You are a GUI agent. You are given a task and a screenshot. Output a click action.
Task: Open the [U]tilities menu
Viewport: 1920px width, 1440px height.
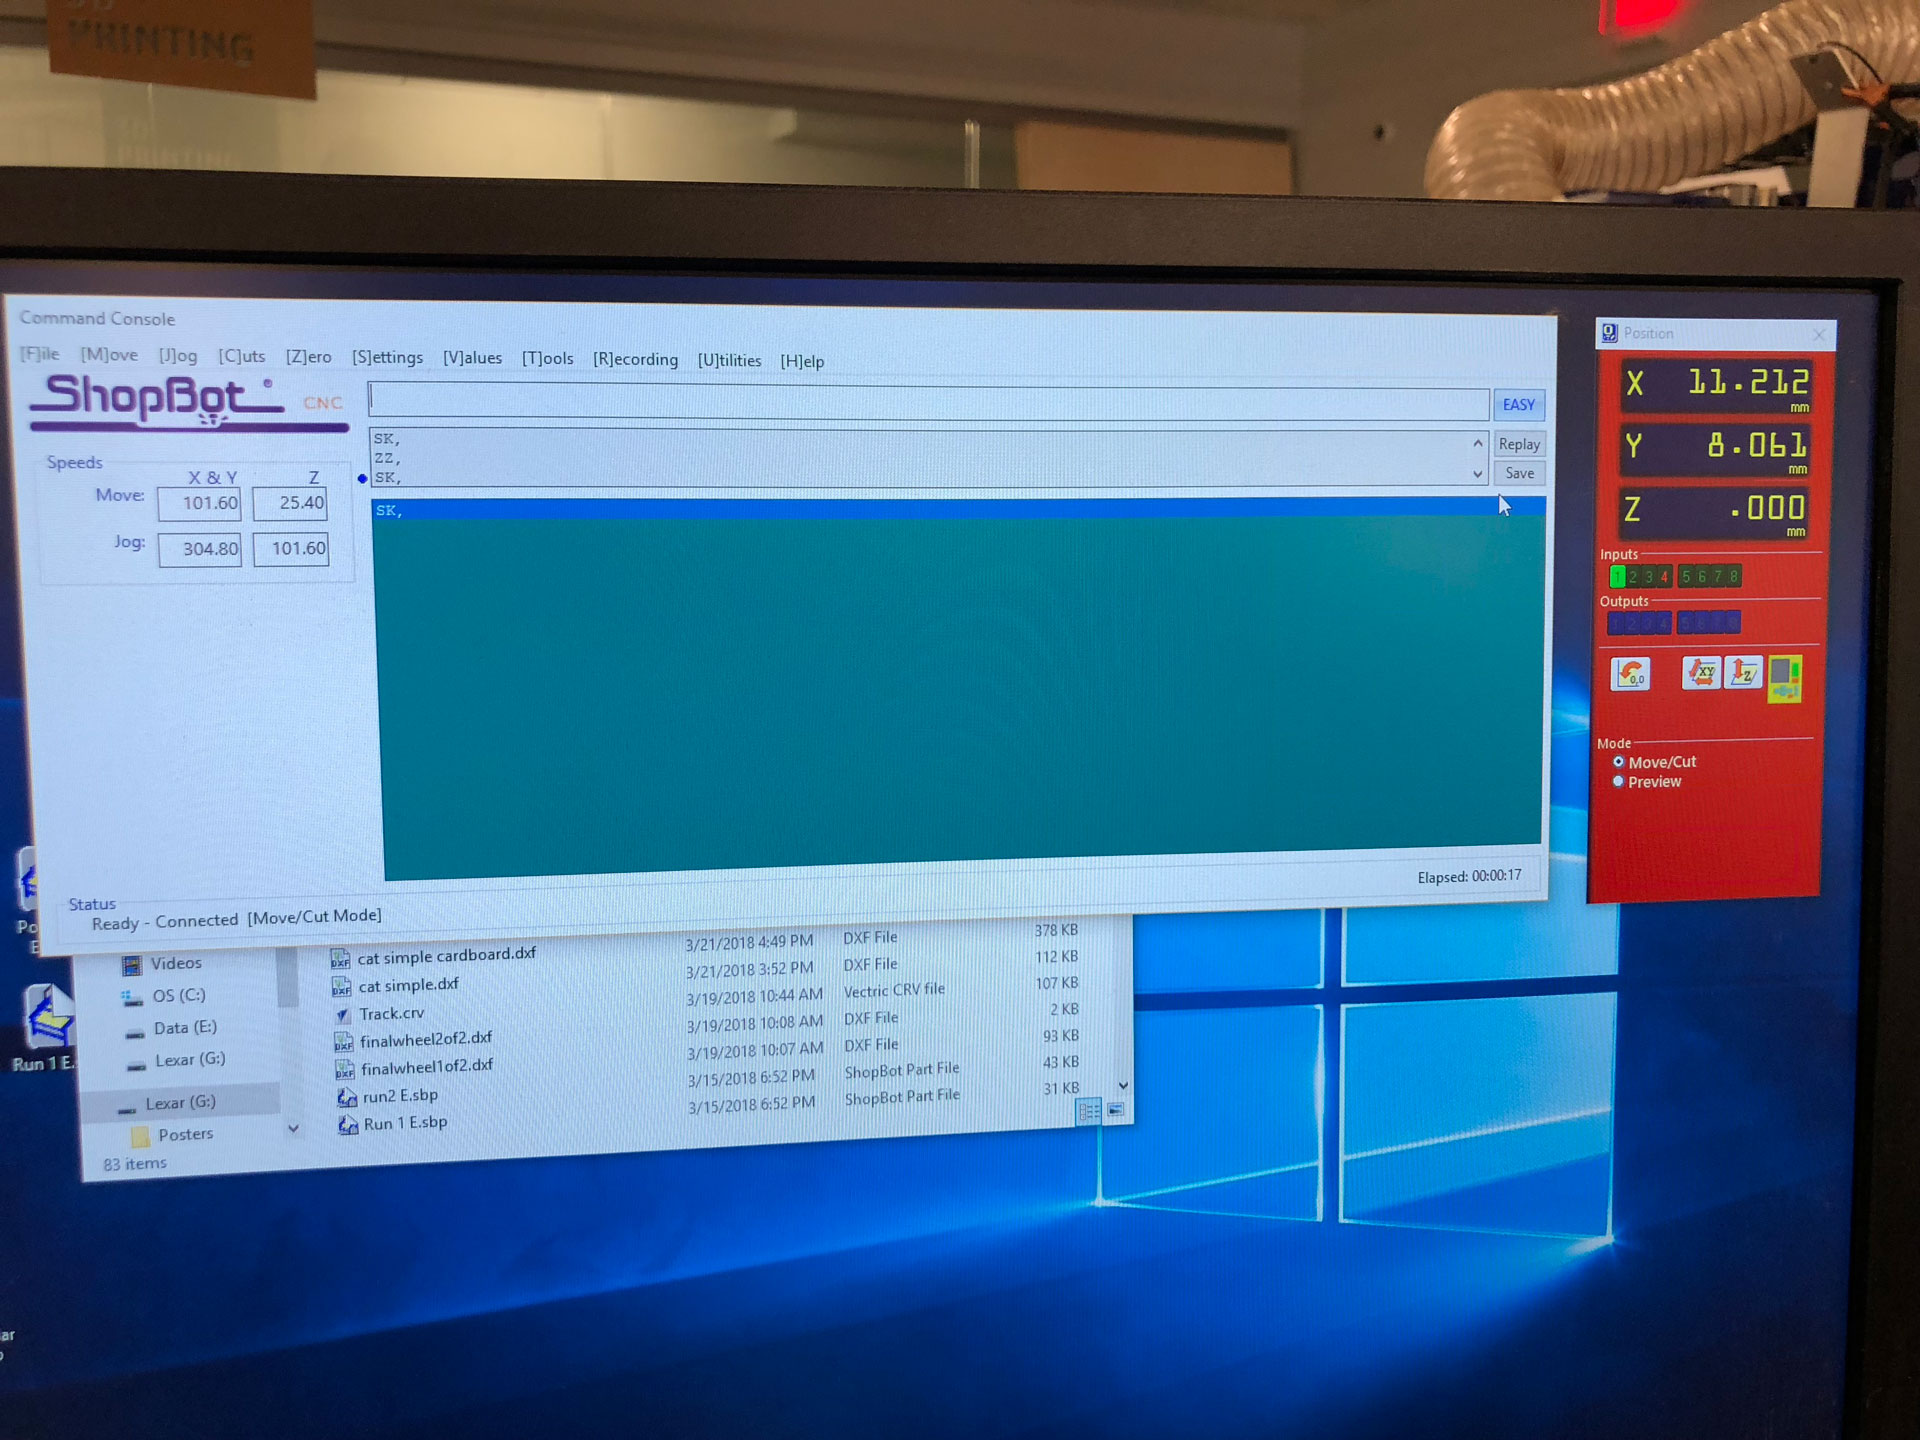tap(729, 361)
